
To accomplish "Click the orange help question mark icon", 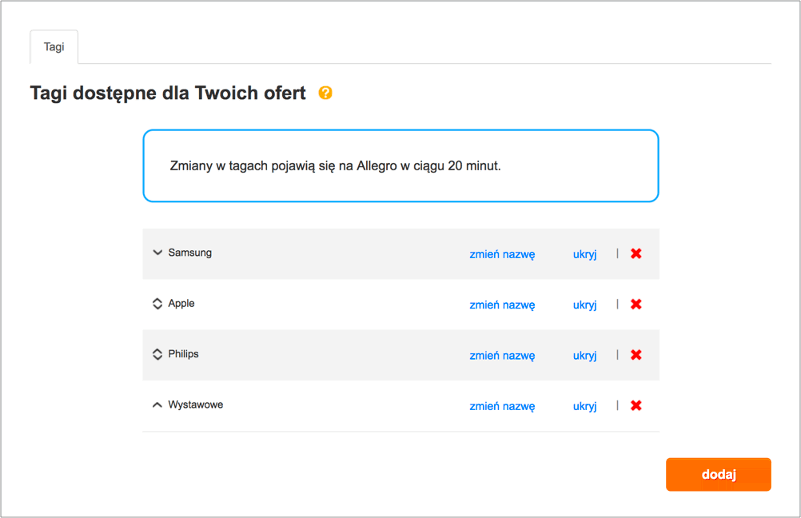I will 325,93.
